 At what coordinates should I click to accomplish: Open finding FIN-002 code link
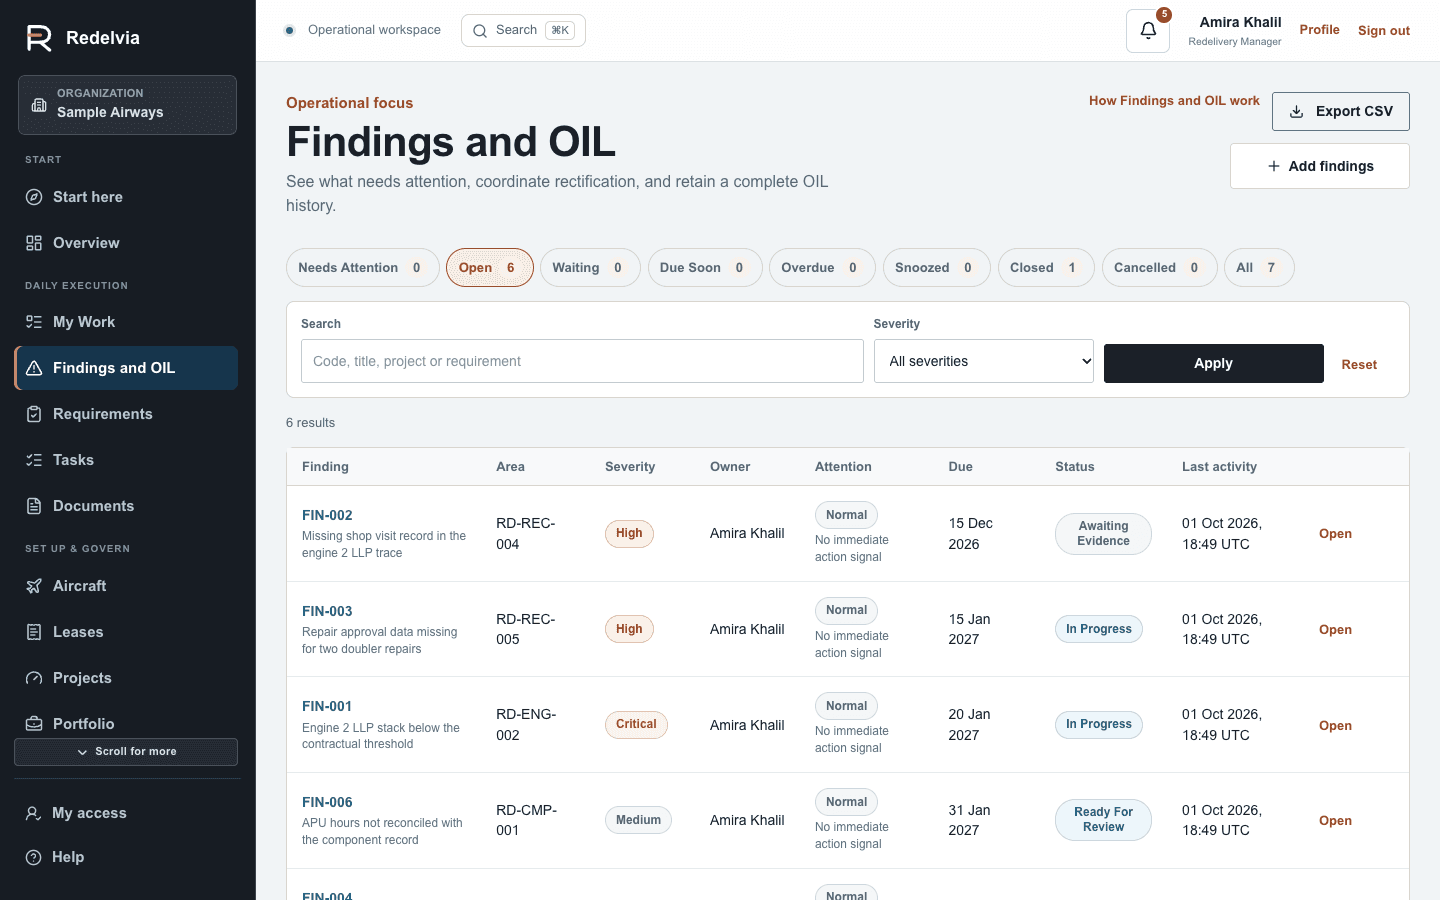tap(327, 515)
